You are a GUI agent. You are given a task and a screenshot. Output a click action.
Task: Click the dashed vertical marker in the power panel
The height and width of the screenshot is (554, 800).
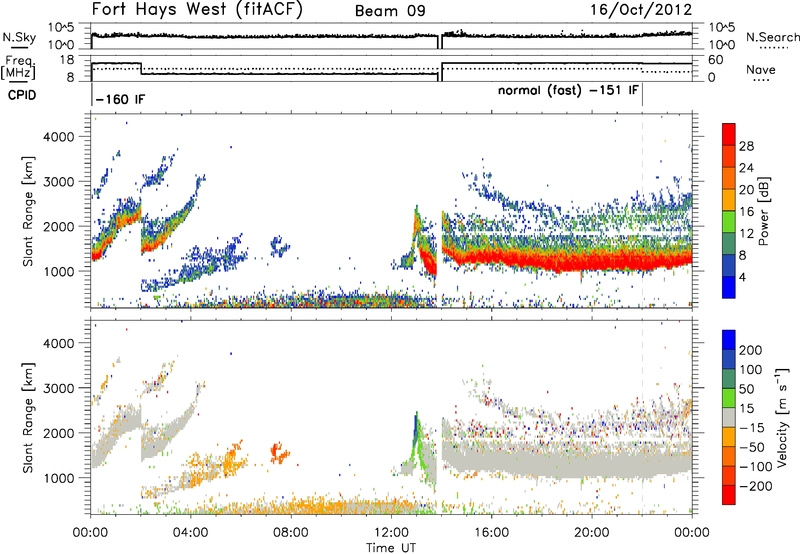(642, 210)
